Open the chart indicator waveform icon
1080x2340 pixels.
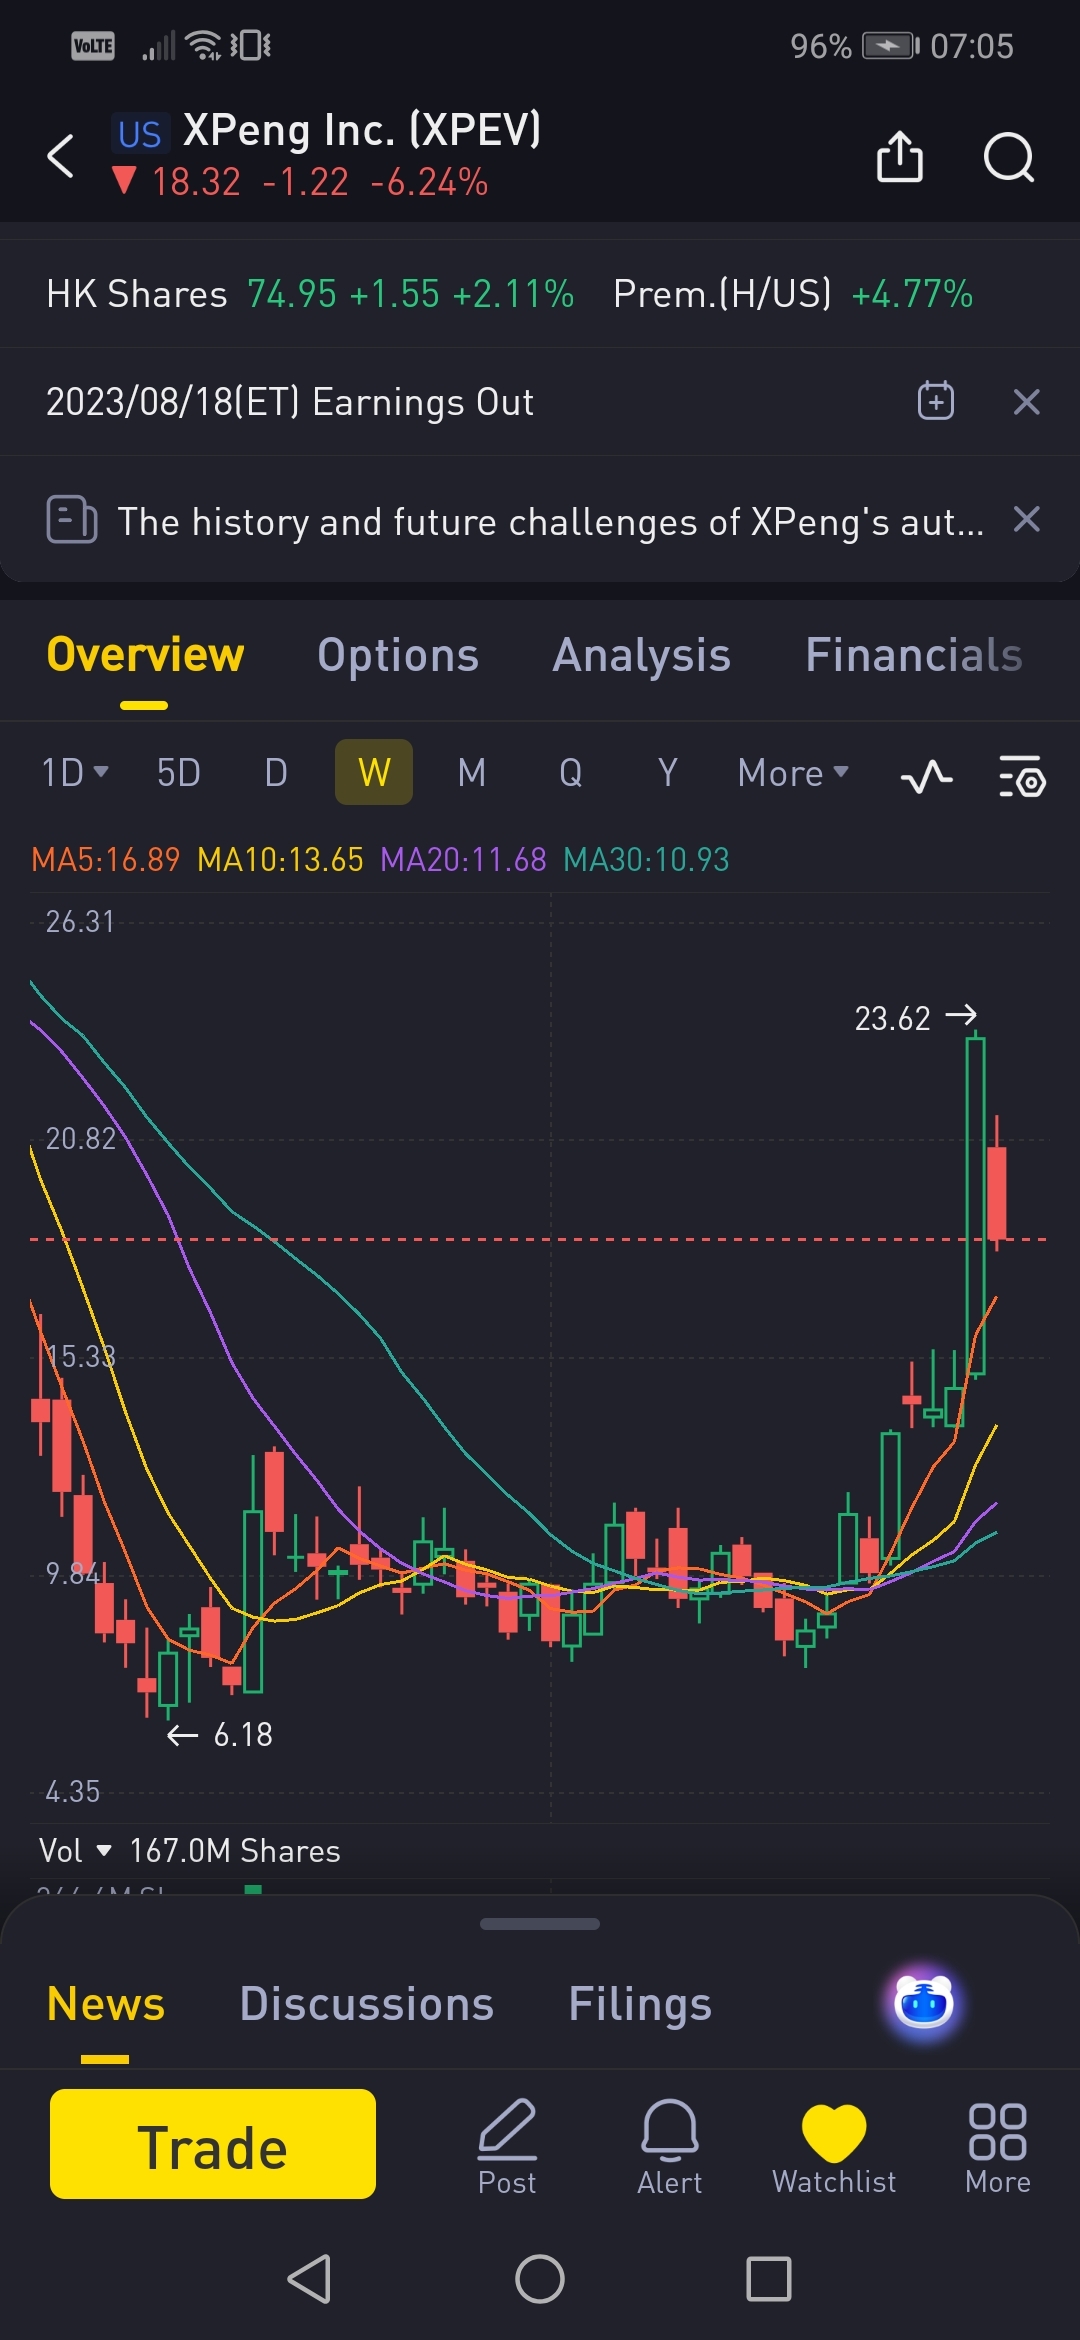point(926,776)
